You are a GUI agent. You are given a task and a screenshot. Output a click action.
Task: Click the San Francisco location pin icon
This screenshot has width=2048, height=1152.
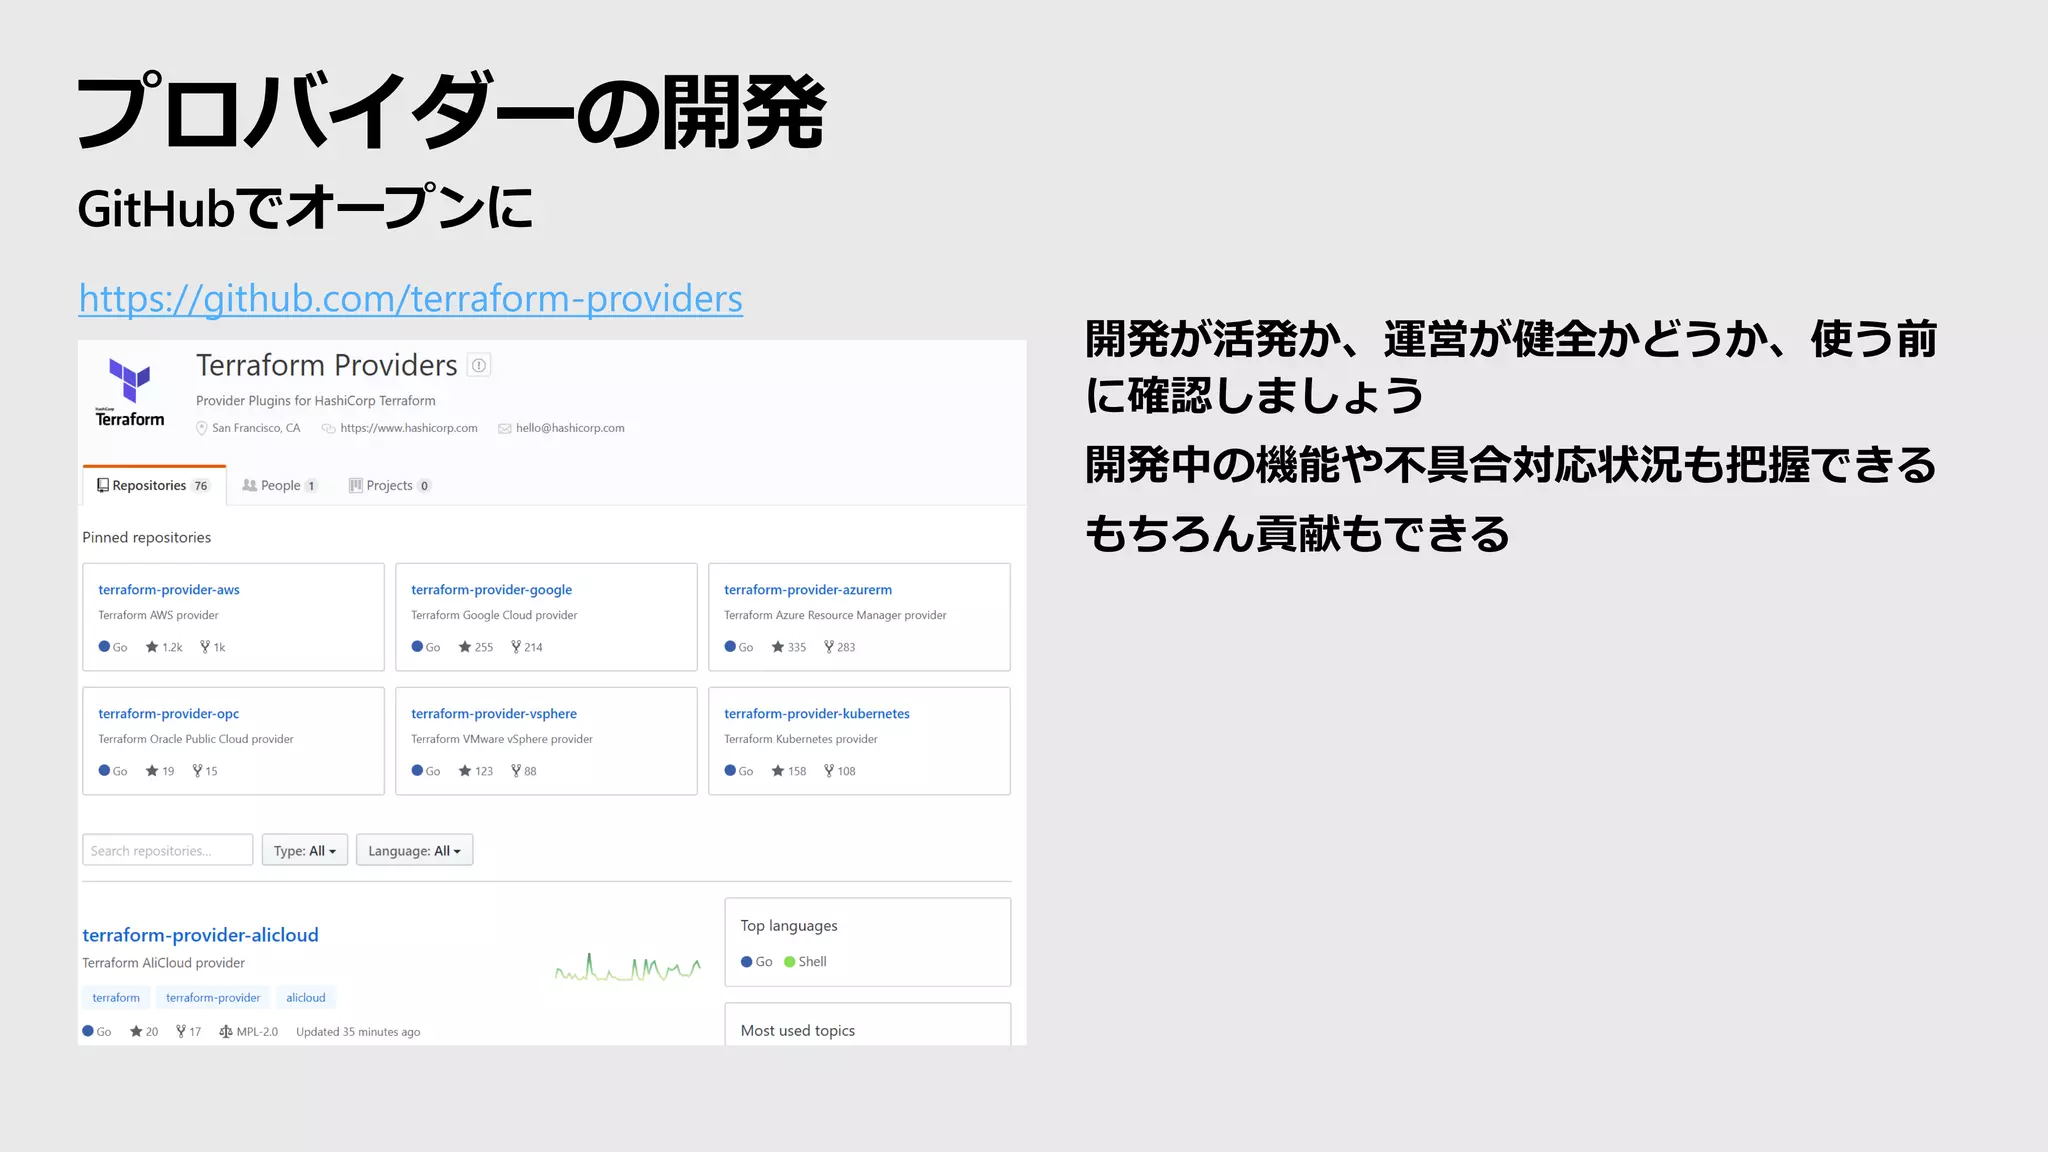(x=202, y=428)
